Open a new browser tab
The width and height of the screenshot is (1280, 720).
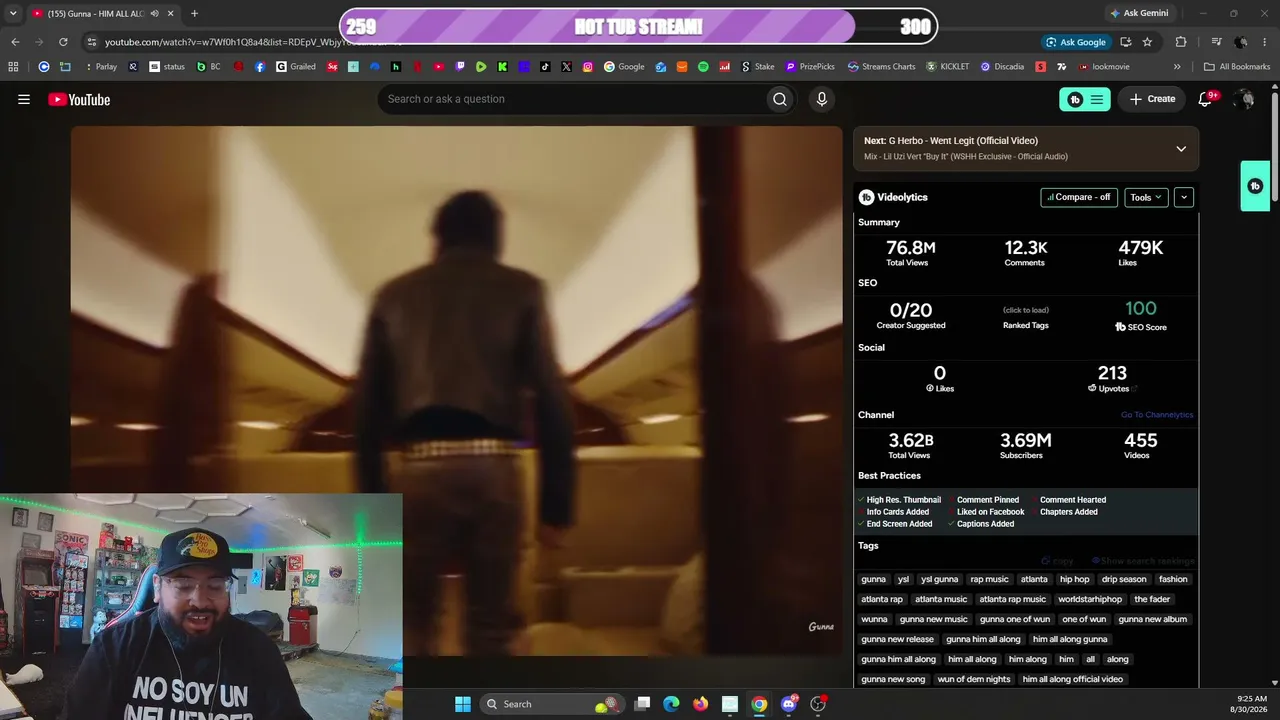[194, 14]
